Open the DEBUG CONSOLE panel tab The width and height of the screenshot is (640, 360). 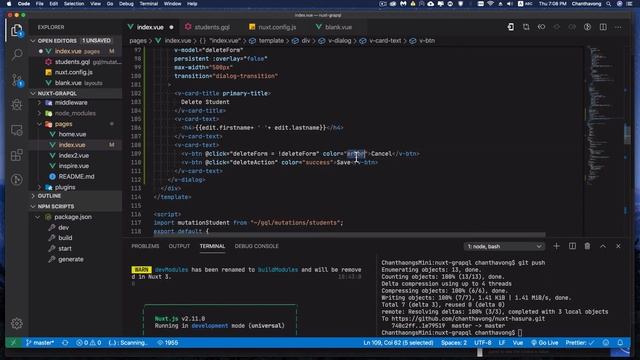pyautogui.click(x=256, y=246)
